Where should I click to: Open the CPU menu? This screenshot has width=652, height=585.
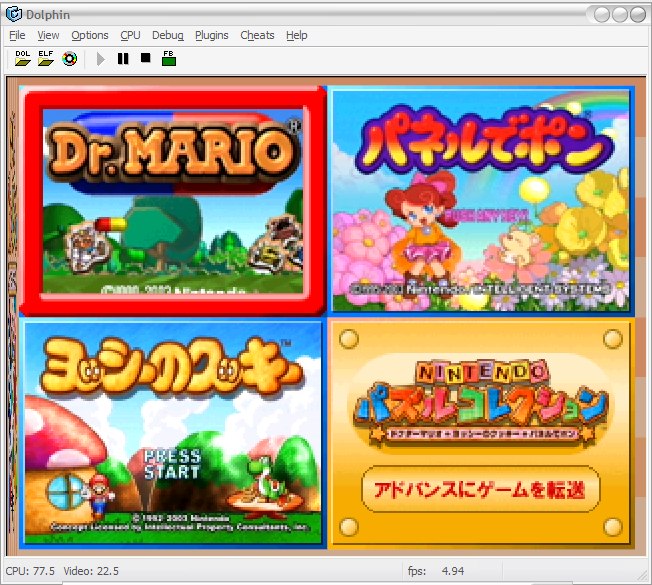coord(130,35)
